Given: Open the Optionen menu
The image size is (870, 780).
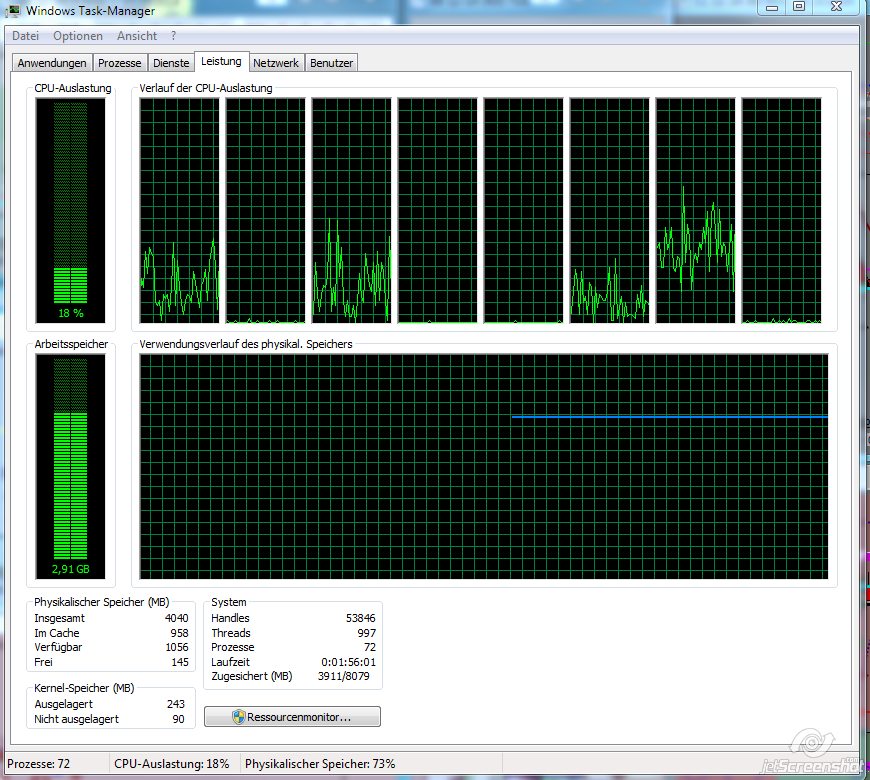Looking at the screenshot, I should (78, 36).
